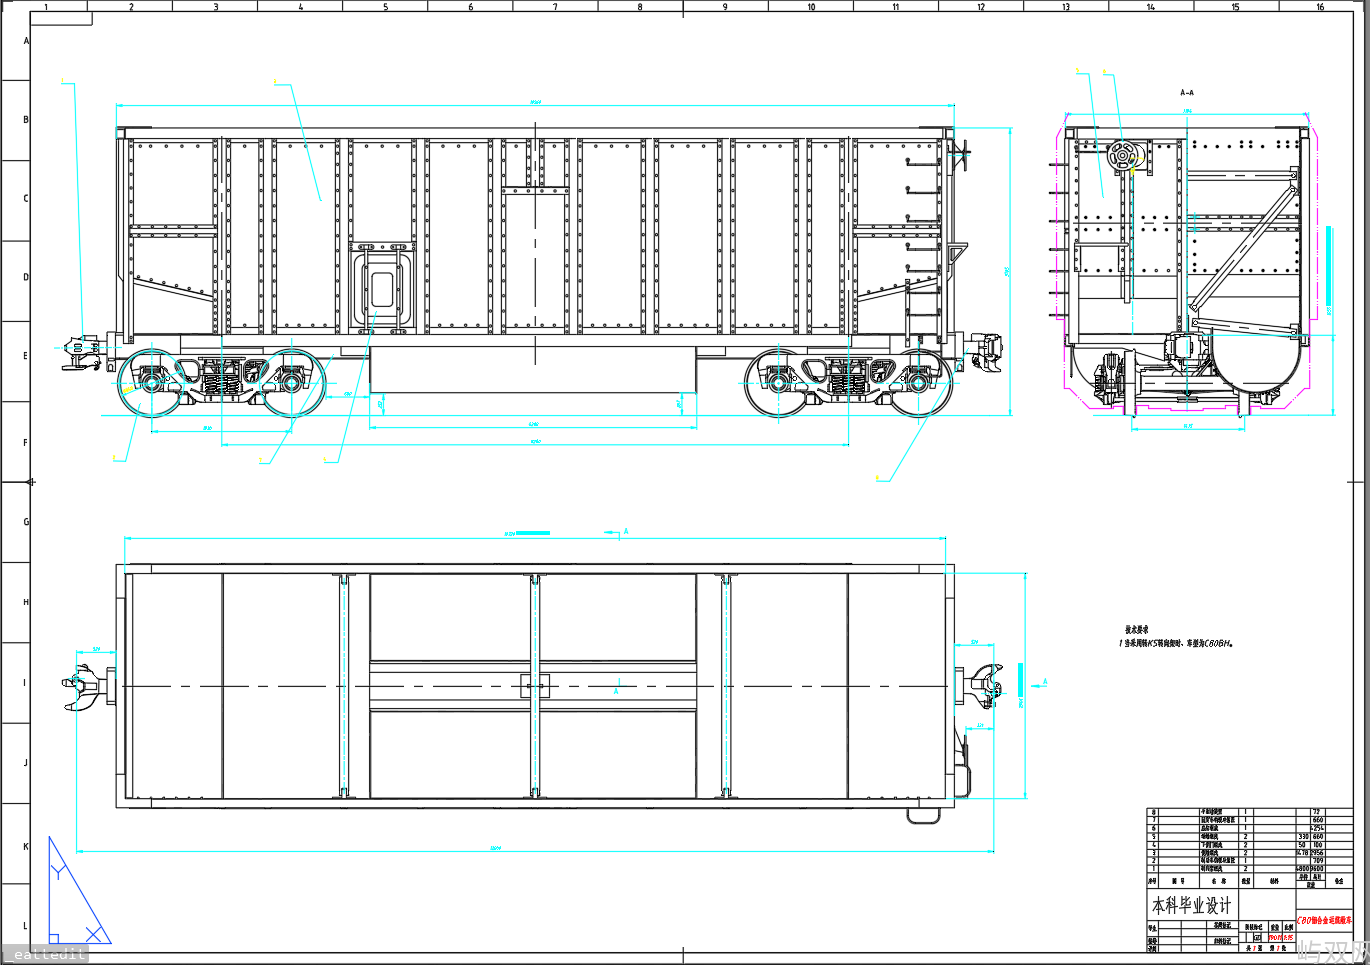Click zone number 16 on top border
Screen dimensions: 1370x965
point(1320,7)
